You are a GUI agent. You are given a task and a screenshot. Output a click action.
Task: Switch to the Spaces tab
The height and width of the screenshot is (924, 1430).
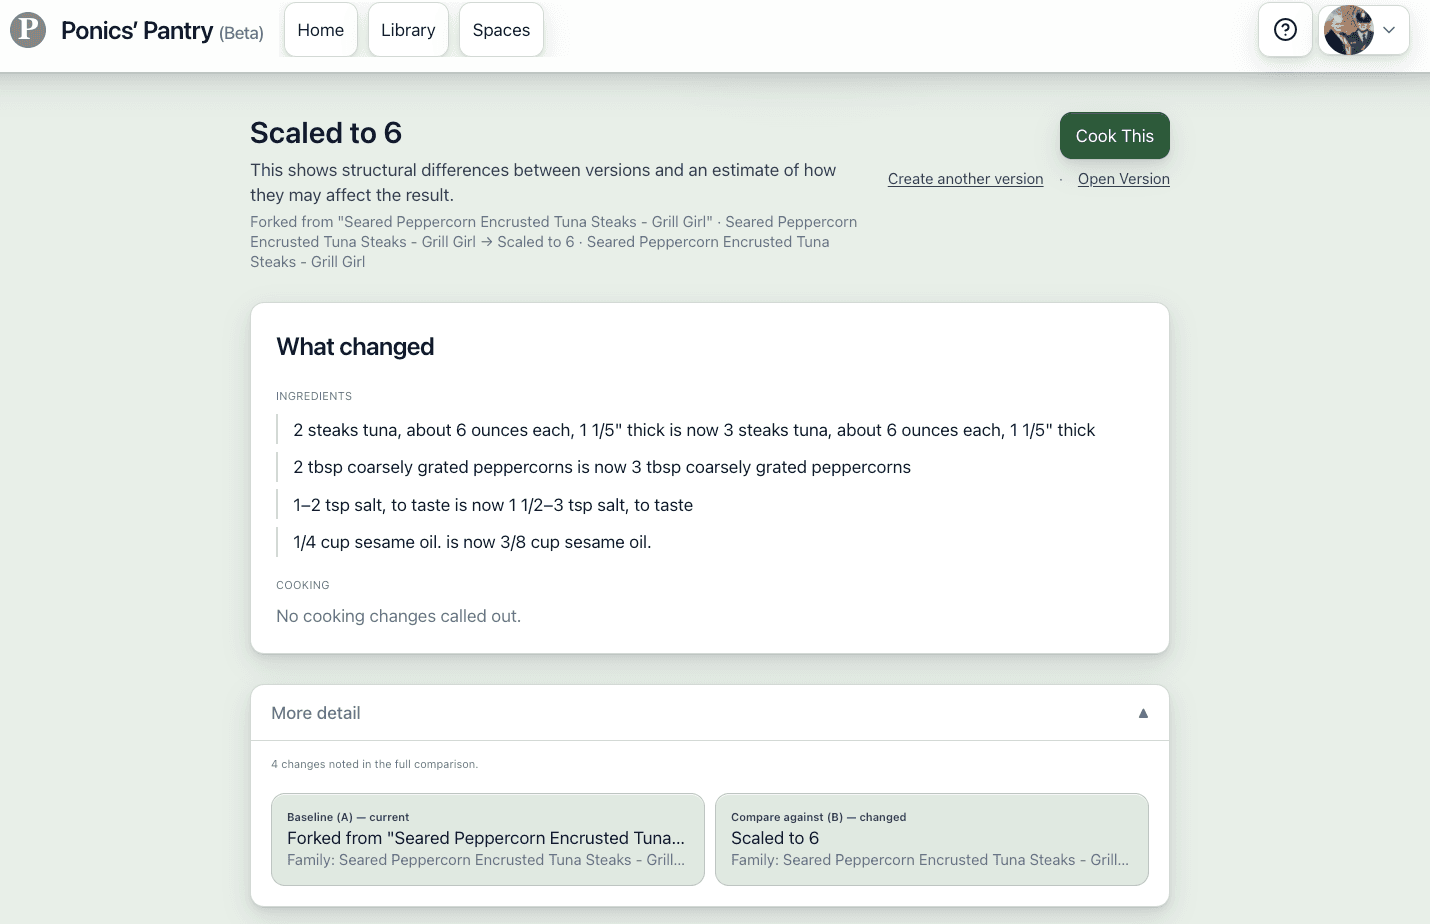coord(501,30)
